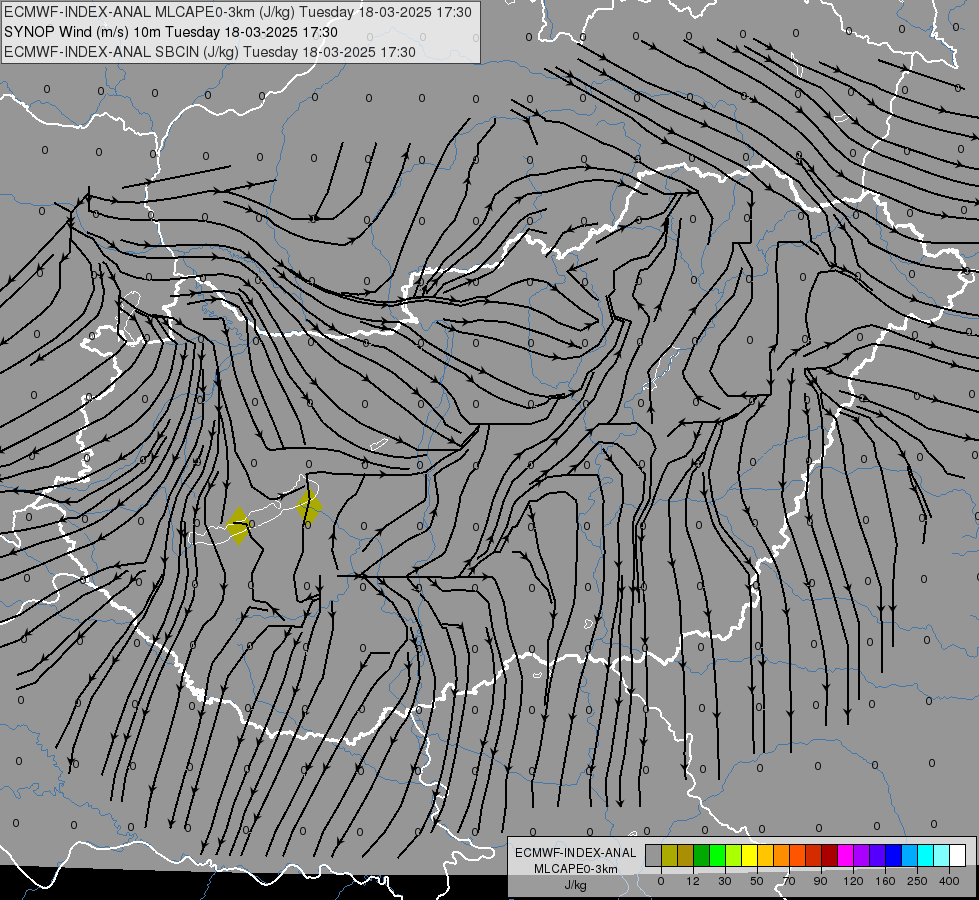Select the amber legend swatch above 50

[x=766, y=855]
